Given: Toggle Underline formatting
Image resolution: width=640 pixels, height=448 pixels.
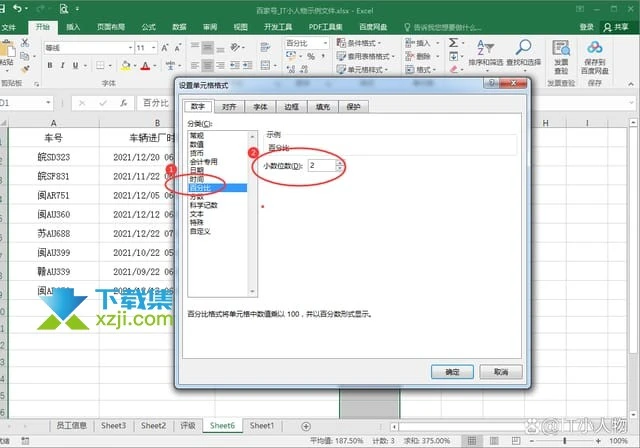Looking at the screenshot, I should click(75, 65).
